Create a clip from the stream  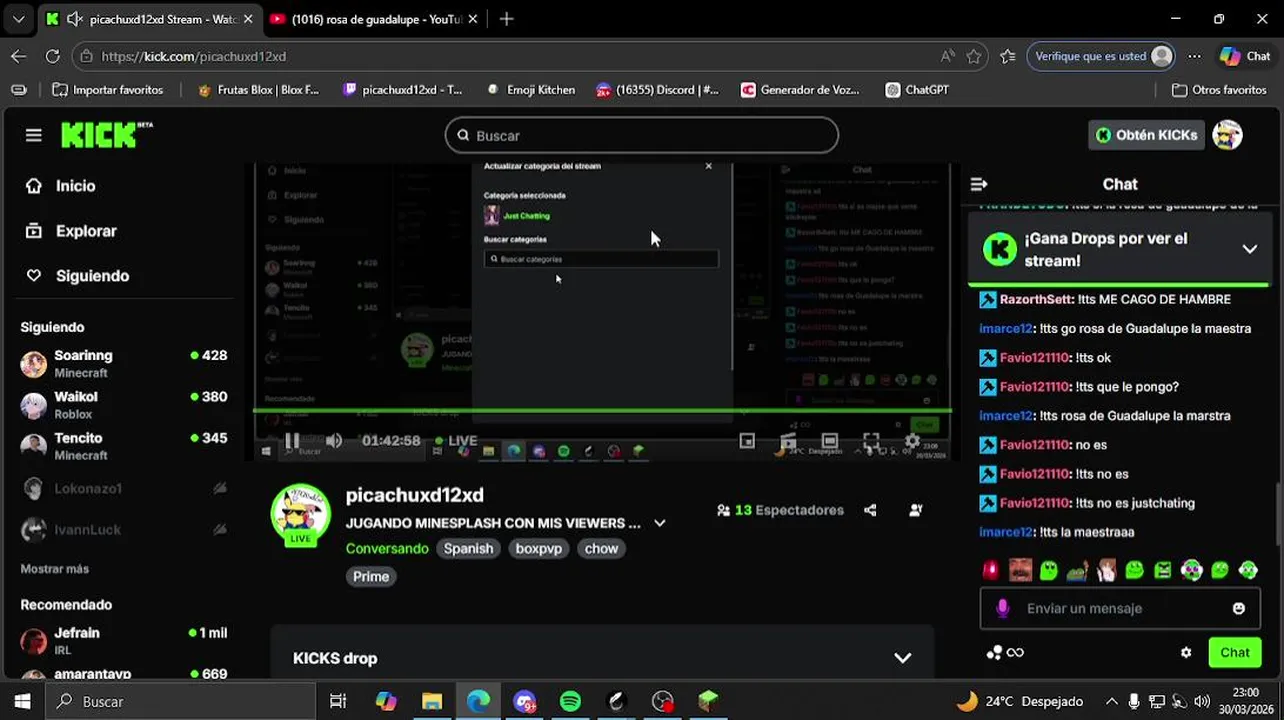point(788,440)
